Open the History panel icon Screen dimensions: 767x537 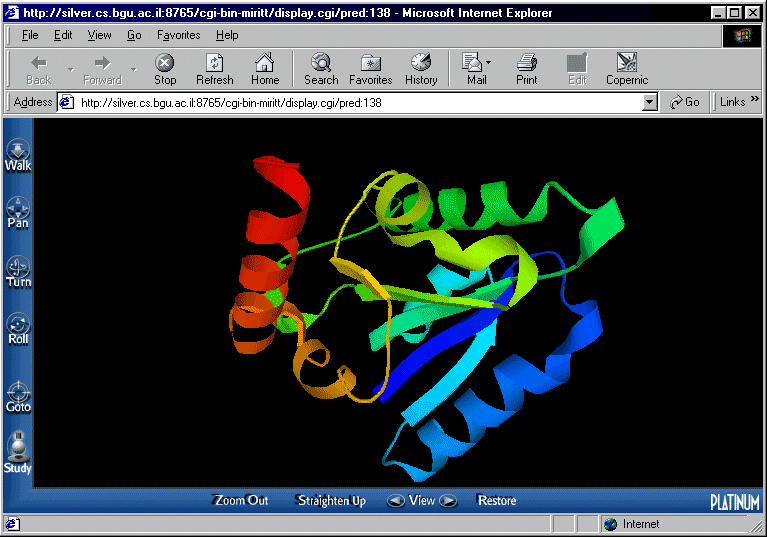point(421,69)
